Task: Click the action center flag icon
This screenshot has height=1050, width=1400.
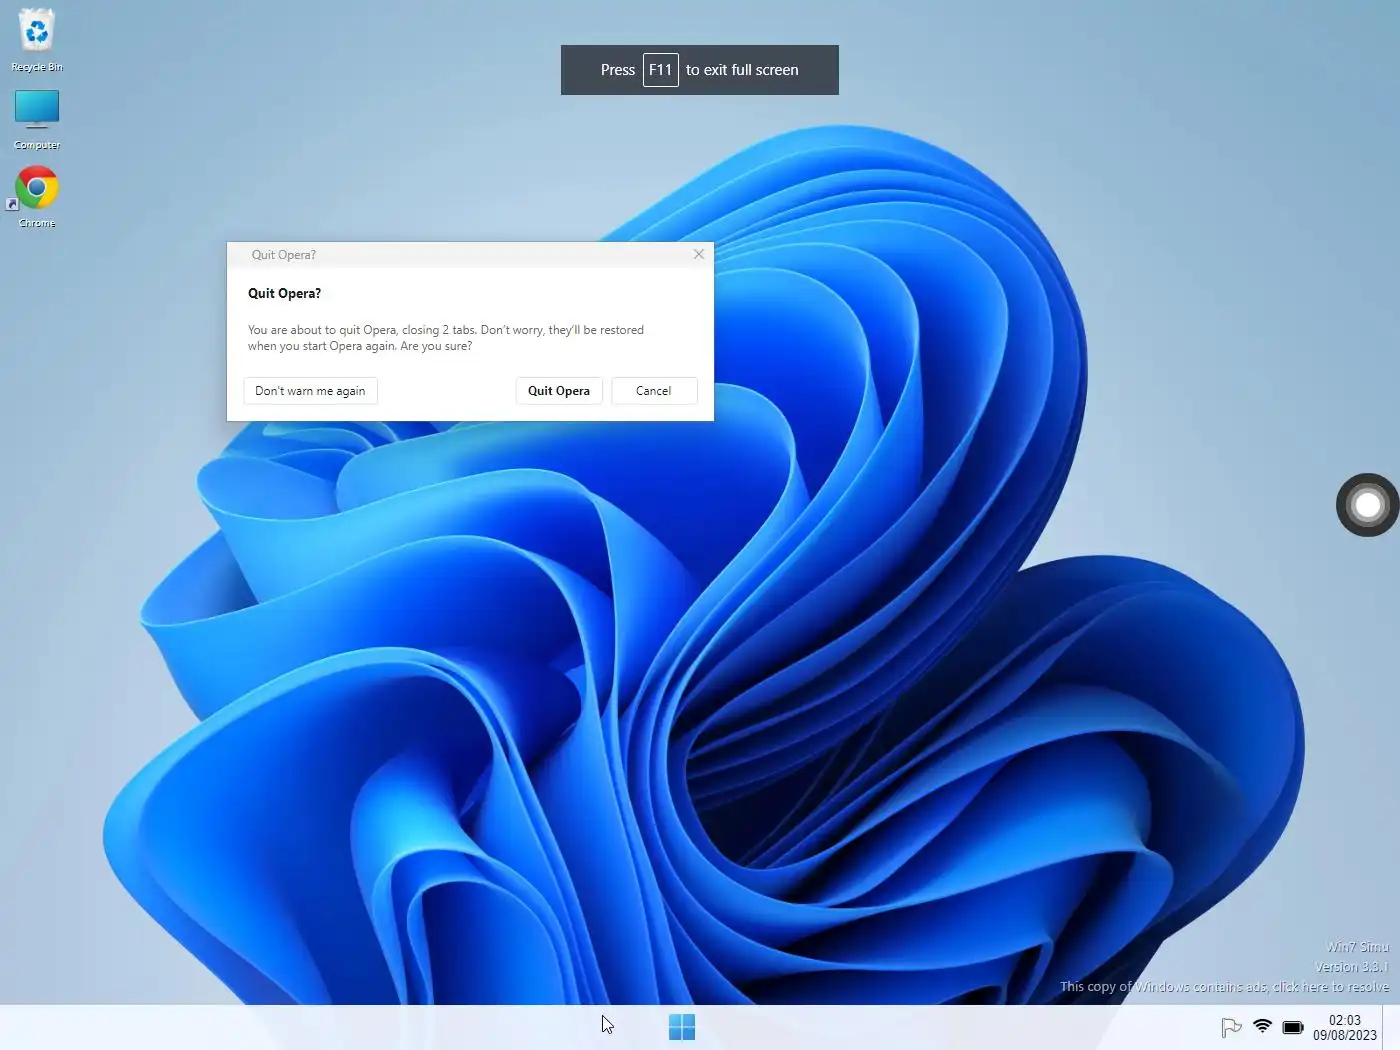Action: point(1231,1027)
